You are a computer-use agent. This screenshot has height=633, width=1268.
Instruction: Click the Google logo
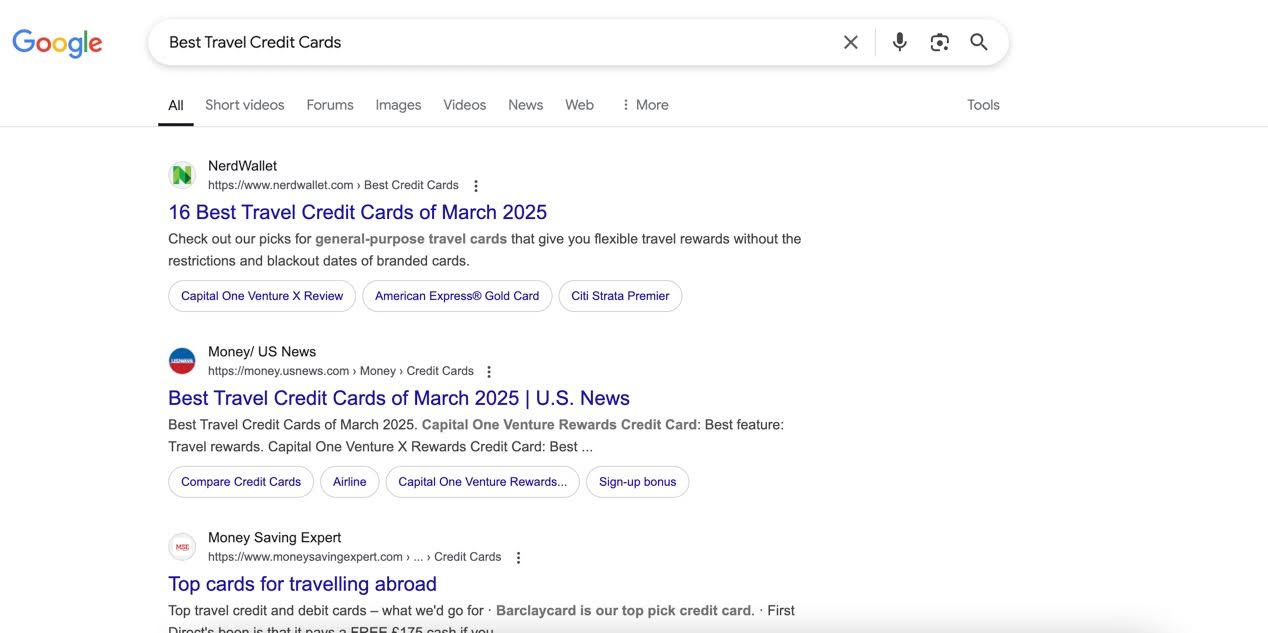[57, 43]
